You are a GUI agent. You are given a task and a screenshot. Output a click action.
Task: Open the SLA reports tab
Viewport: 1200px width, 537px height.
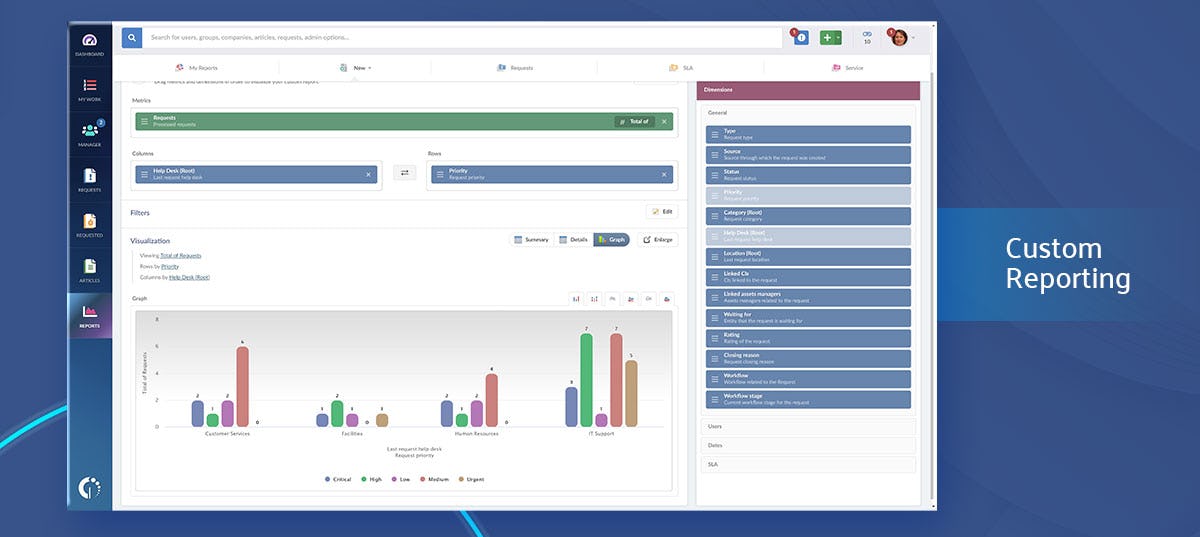click(681, 68)
